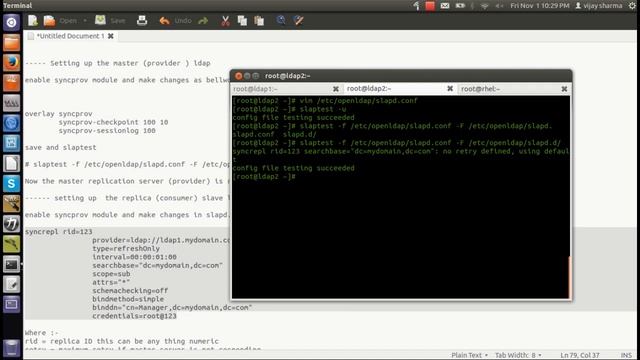Click the Copy icon
This screenshot has height=360, width=640.
pyautogui.click(x=242, y=20)
